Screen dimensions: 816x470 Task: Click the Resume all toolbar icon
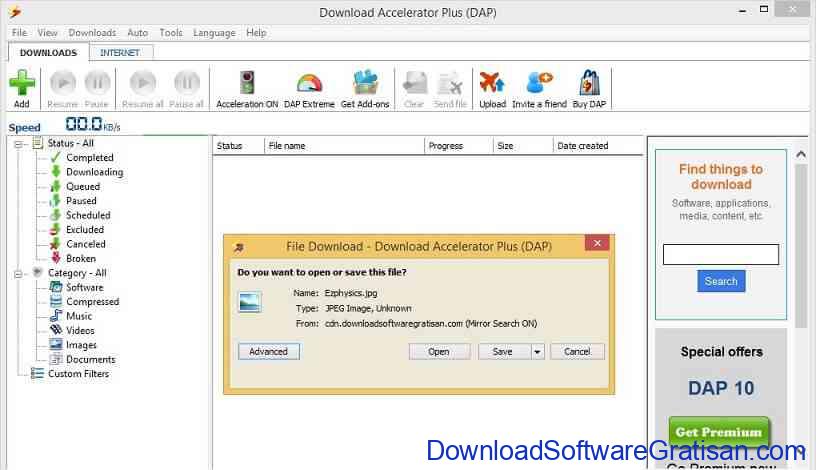143,83
